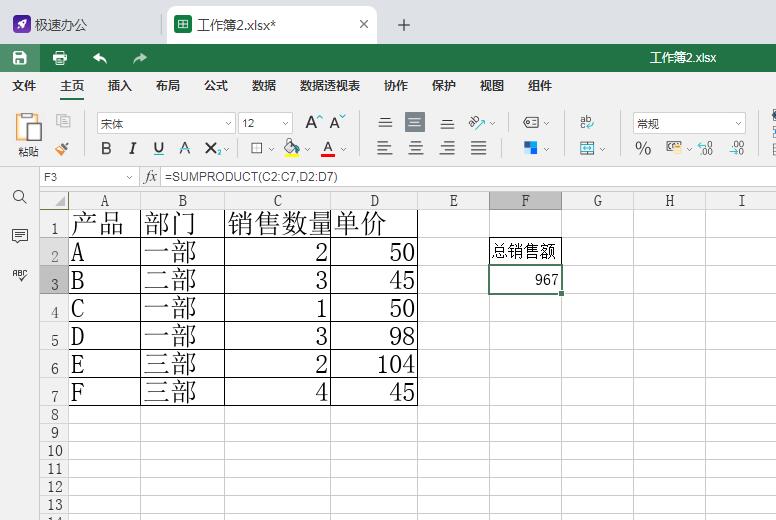Click the tag-shaped cell icon
Screen dimensions: 776x520
click(531, 122)
